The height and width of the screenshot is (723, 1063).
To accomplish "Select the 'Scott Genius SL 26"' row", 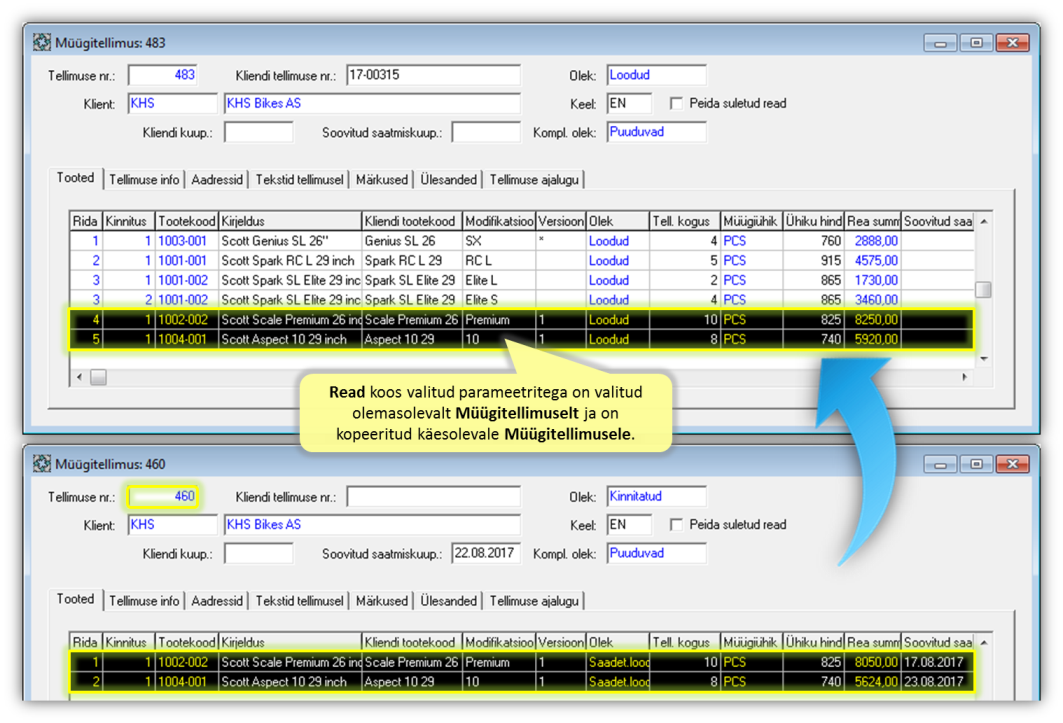I will click(x=522, y=241).
